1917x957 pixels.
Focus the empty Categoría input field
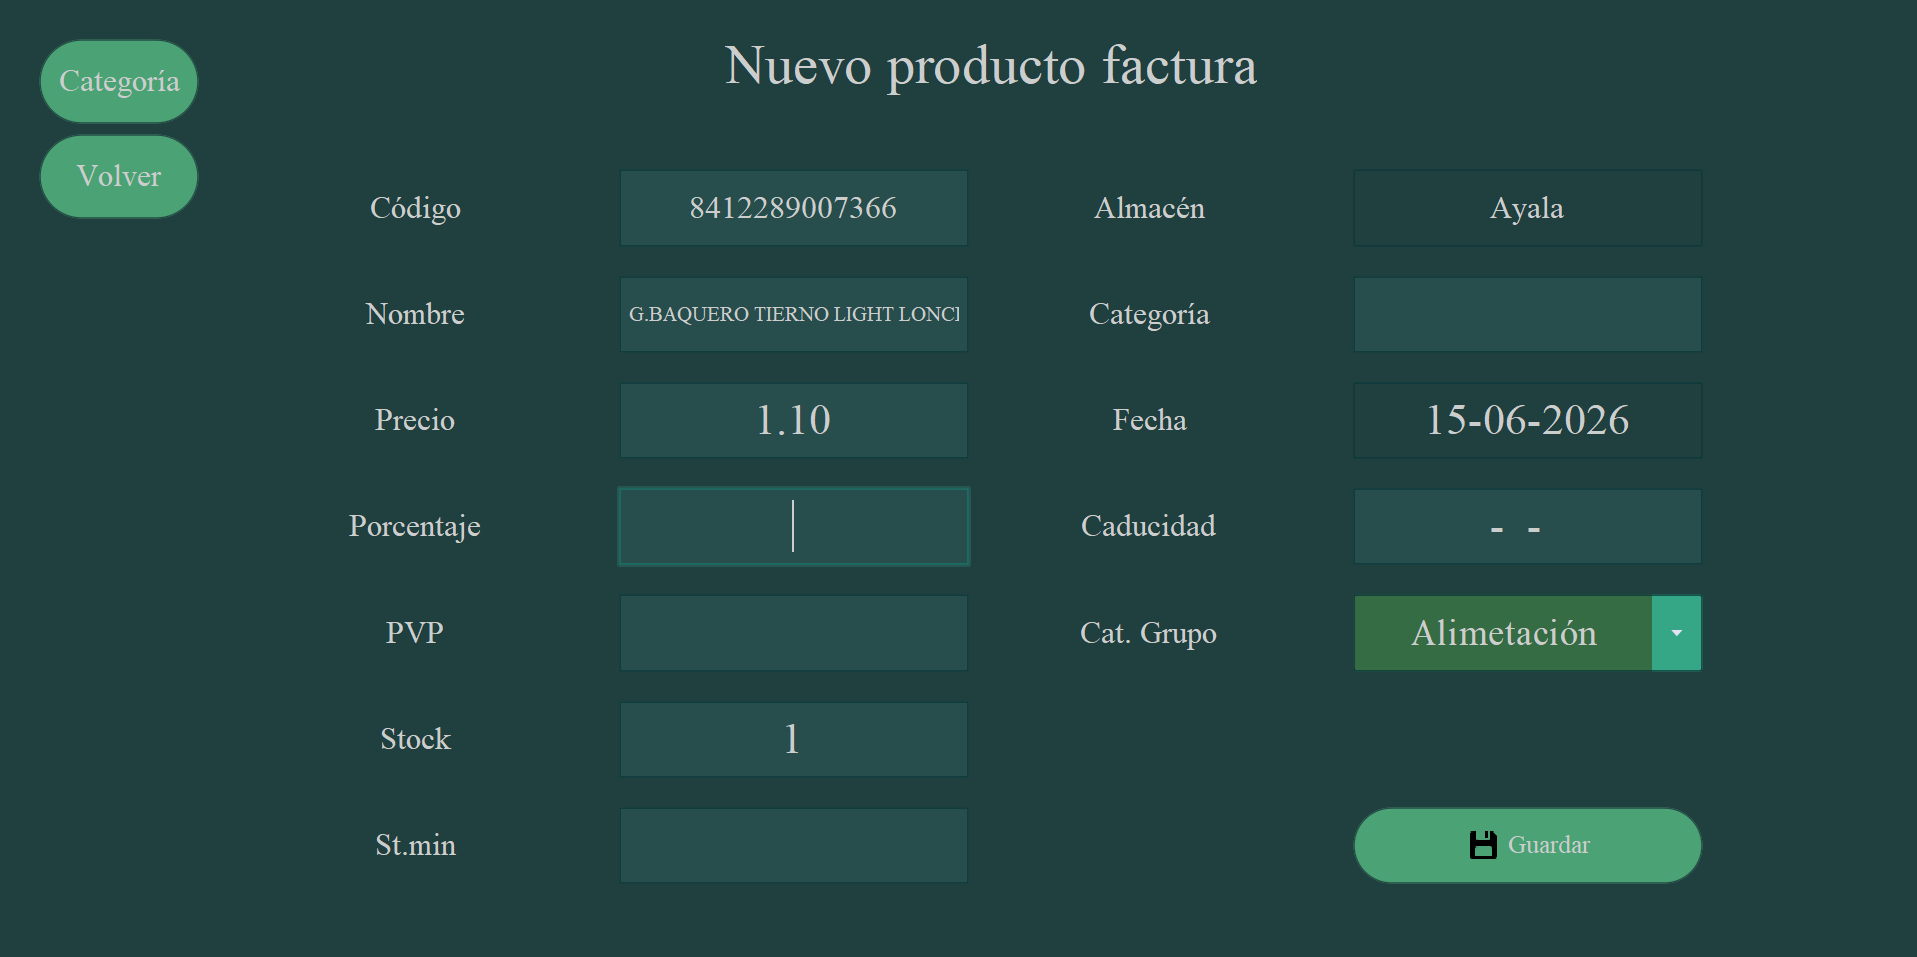click(x=1528, y=314)
